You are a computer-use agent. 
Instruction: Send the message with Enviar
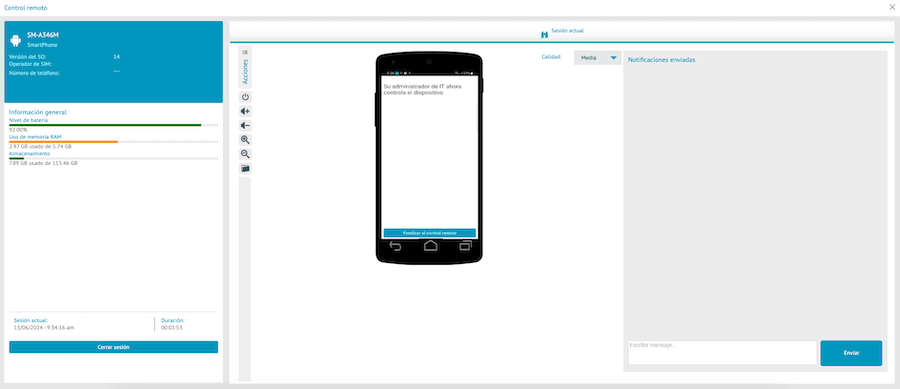851,353
